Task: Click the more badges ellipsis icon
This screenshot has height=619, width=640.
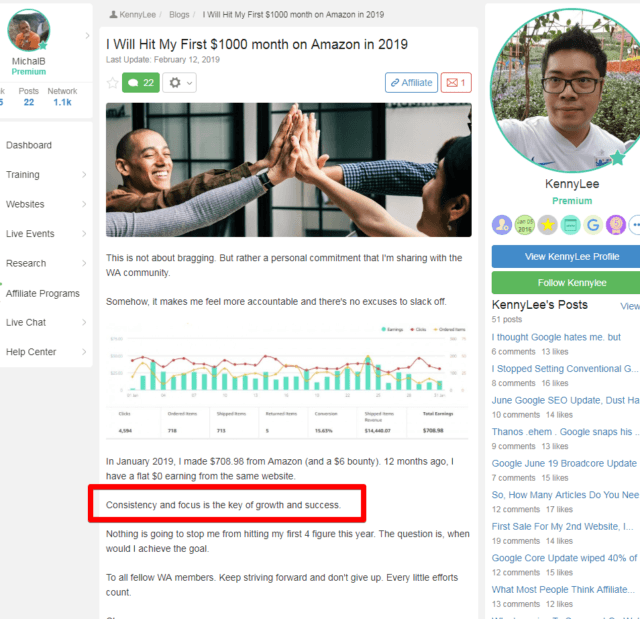Action: pyautogui.click(x=635, y=225)
